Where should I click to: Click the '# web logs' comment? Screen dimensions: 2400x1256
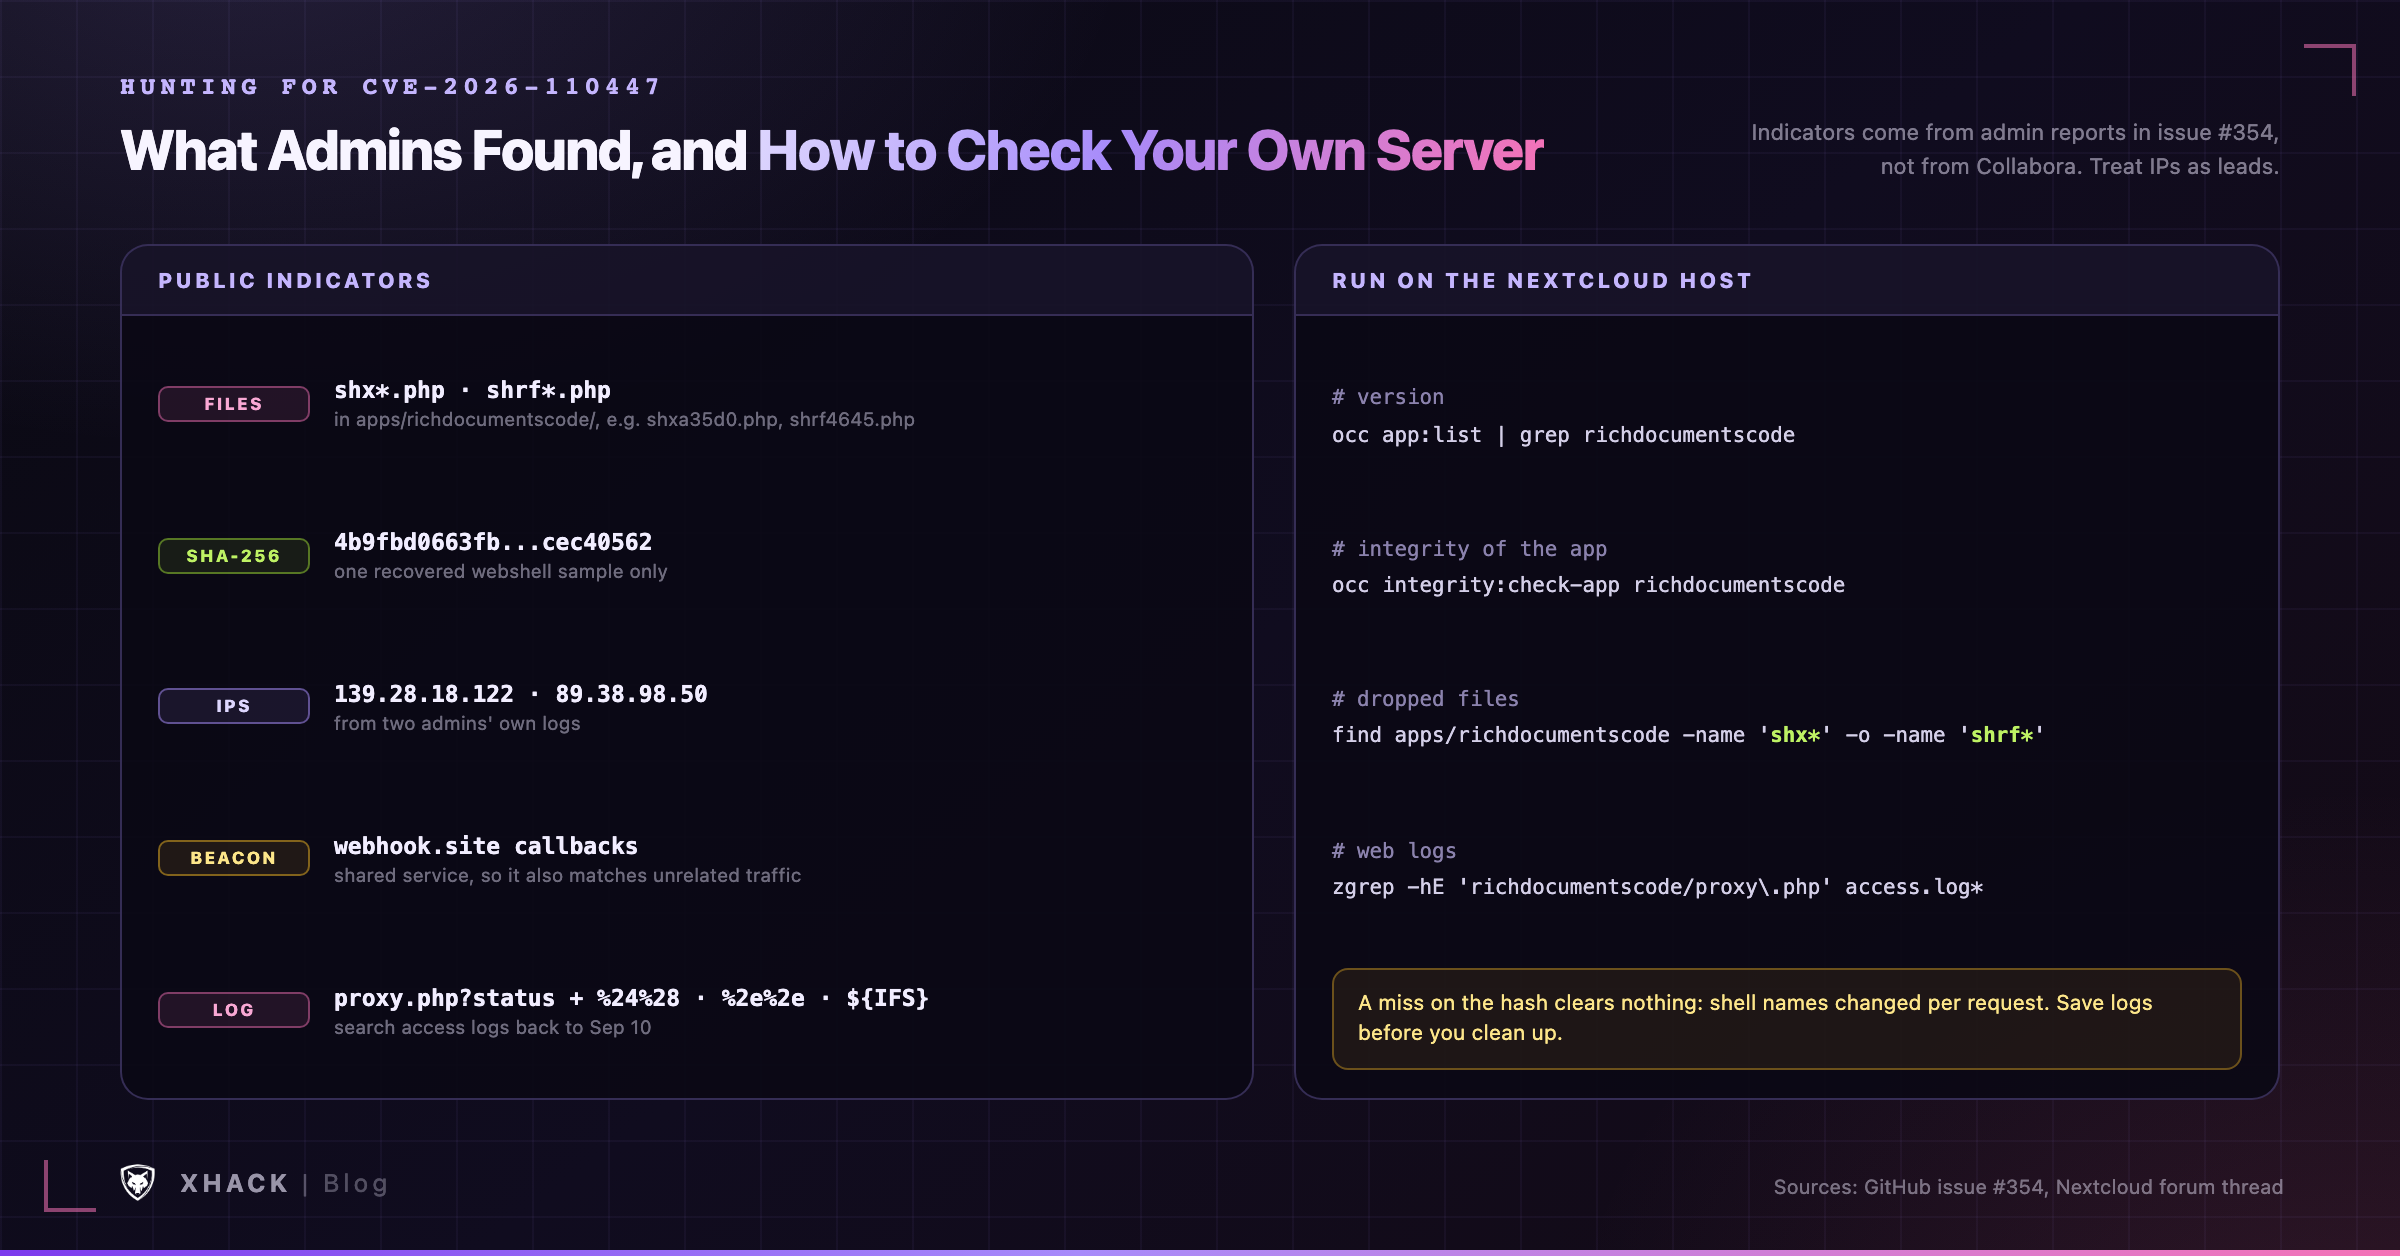1394,851
